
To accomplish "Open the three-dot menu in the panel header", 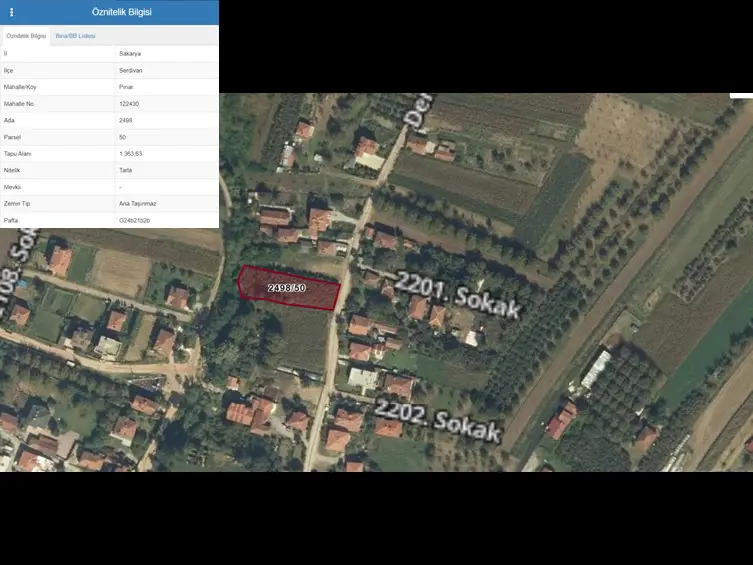I will click(x=12, y=12).
